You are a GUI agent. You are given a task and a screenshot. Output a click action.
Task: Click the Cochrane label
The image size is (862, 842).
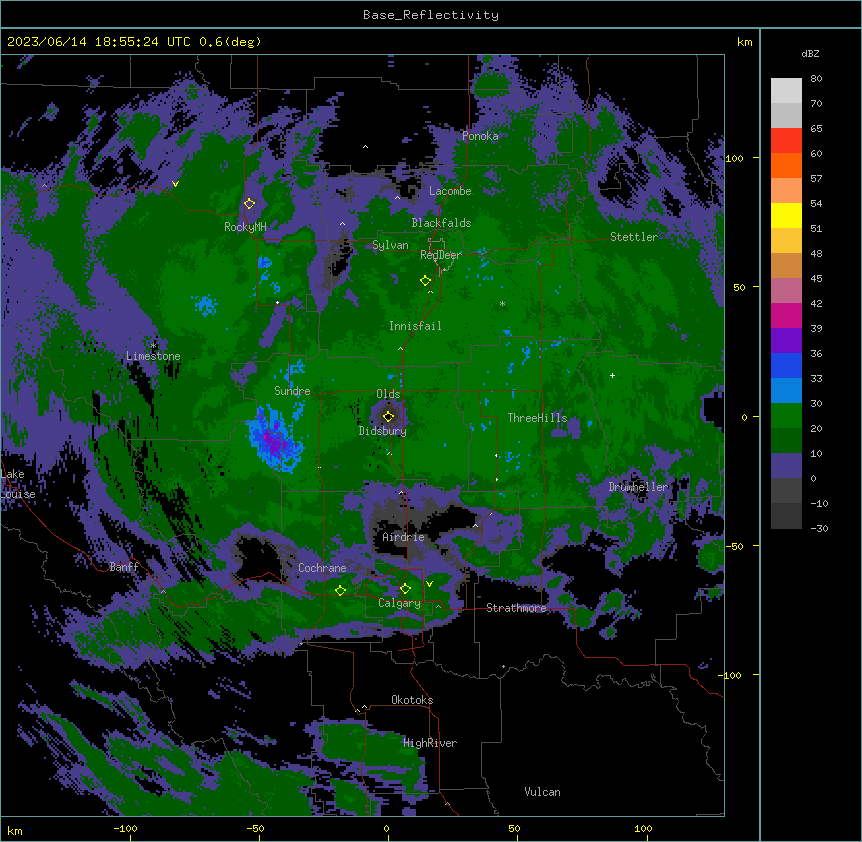coord(322,568)
